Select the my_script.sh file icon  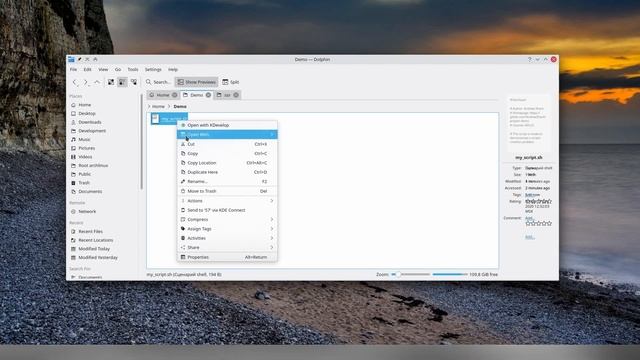click(x=156, y=119)
